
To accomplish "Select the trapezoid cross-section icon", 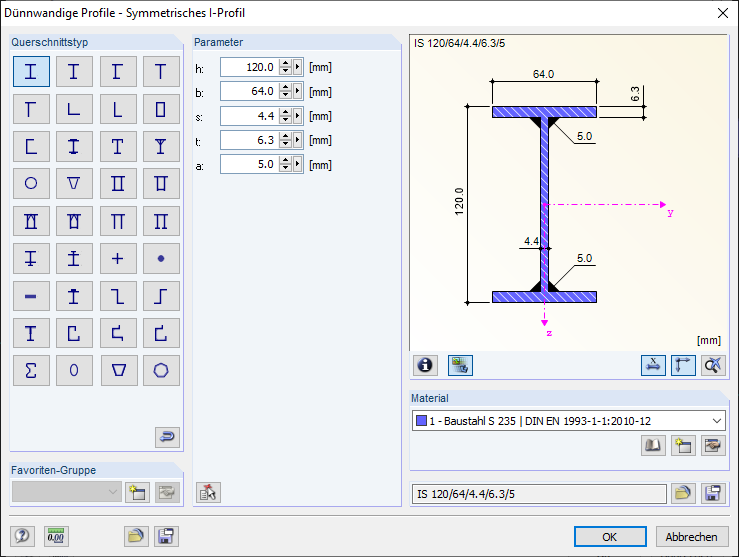I will 118,370.
